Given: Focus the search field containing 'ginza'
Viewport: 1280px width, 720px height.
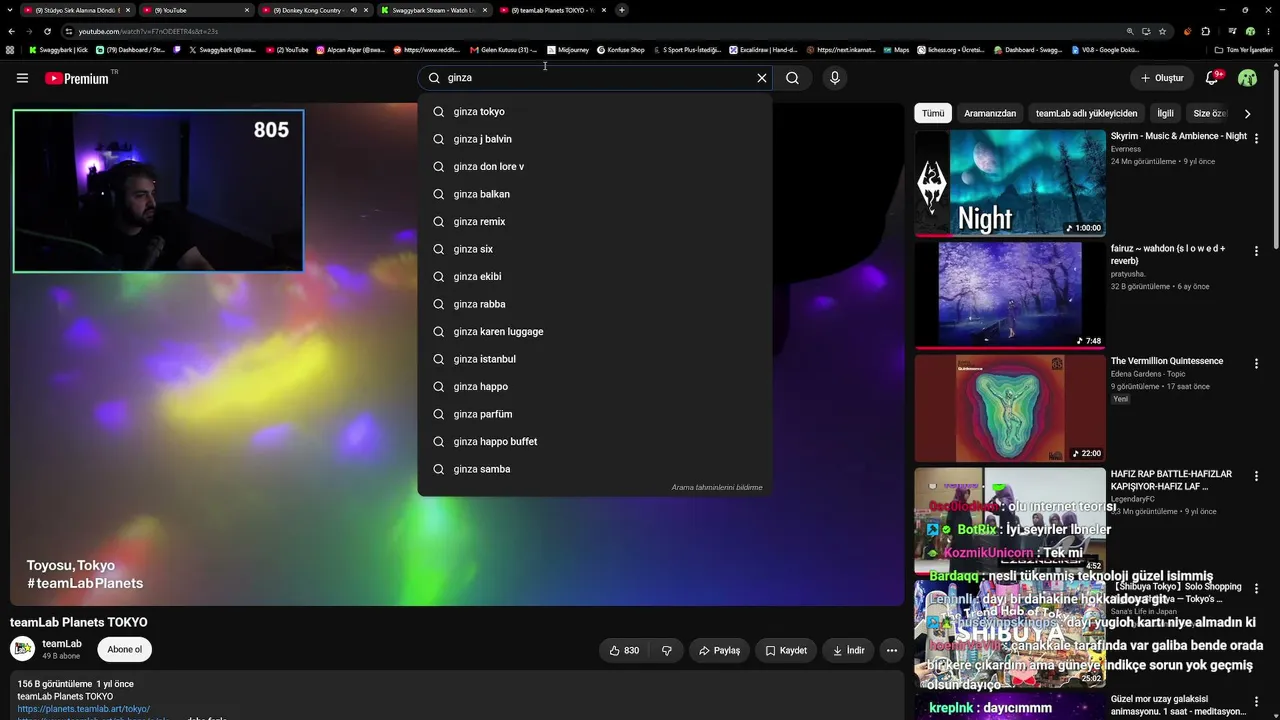Looking at the screenshot, I should click(595, 78).
